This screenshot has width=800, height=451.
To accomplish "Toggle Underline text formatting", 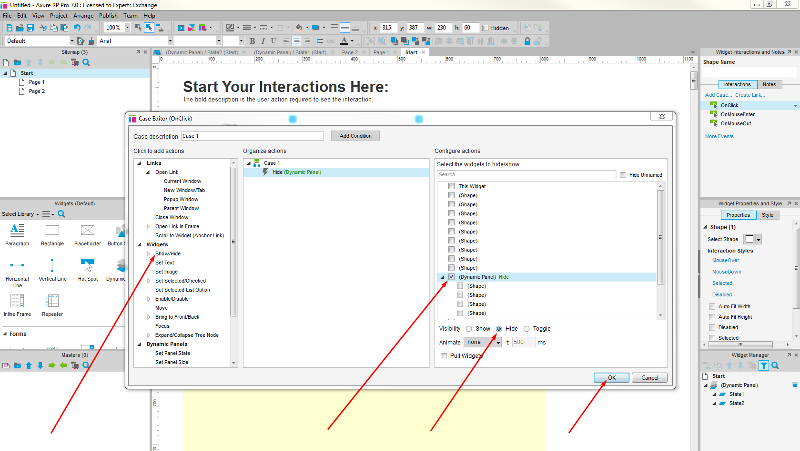I will [273, 41].
